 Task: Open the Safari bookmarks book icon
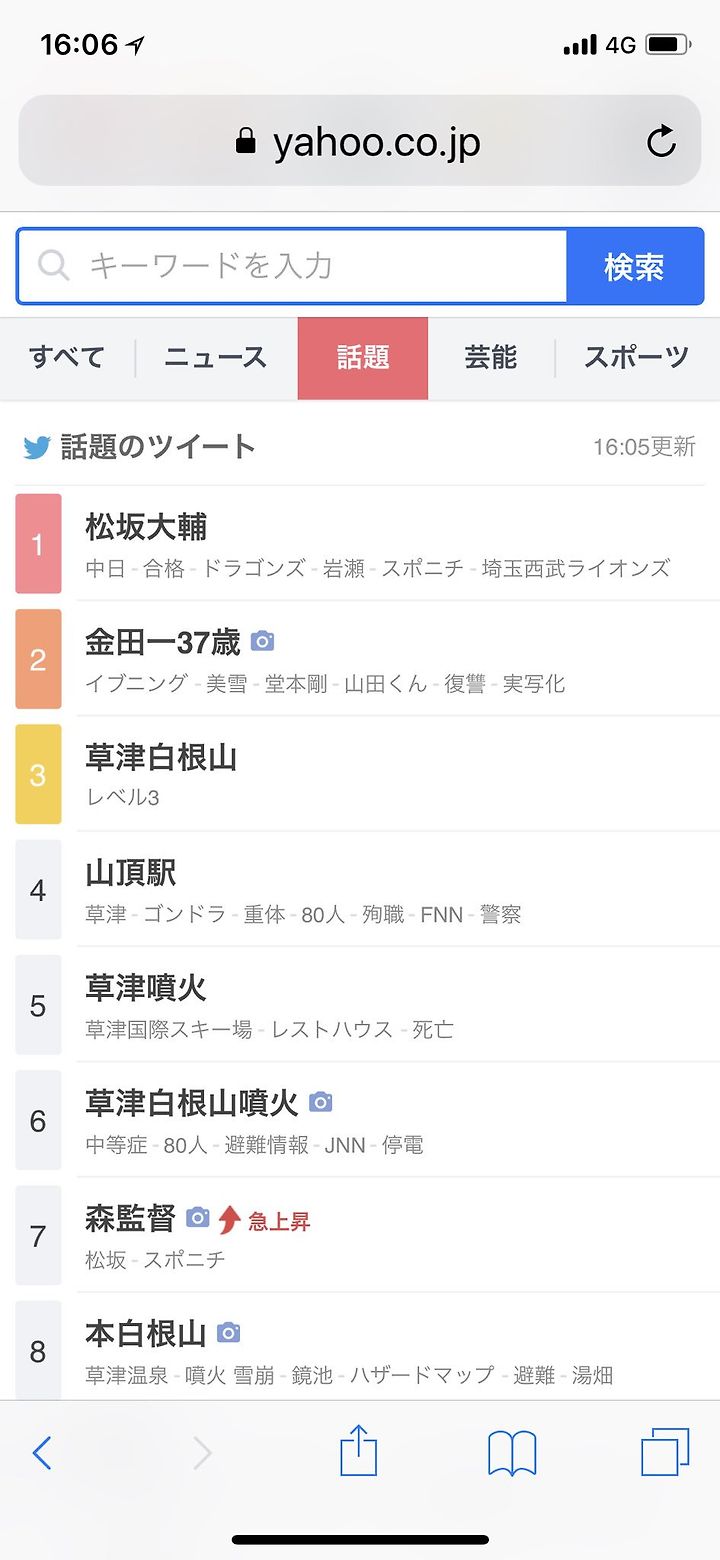pyautogui.click(x=512, y=1453)
